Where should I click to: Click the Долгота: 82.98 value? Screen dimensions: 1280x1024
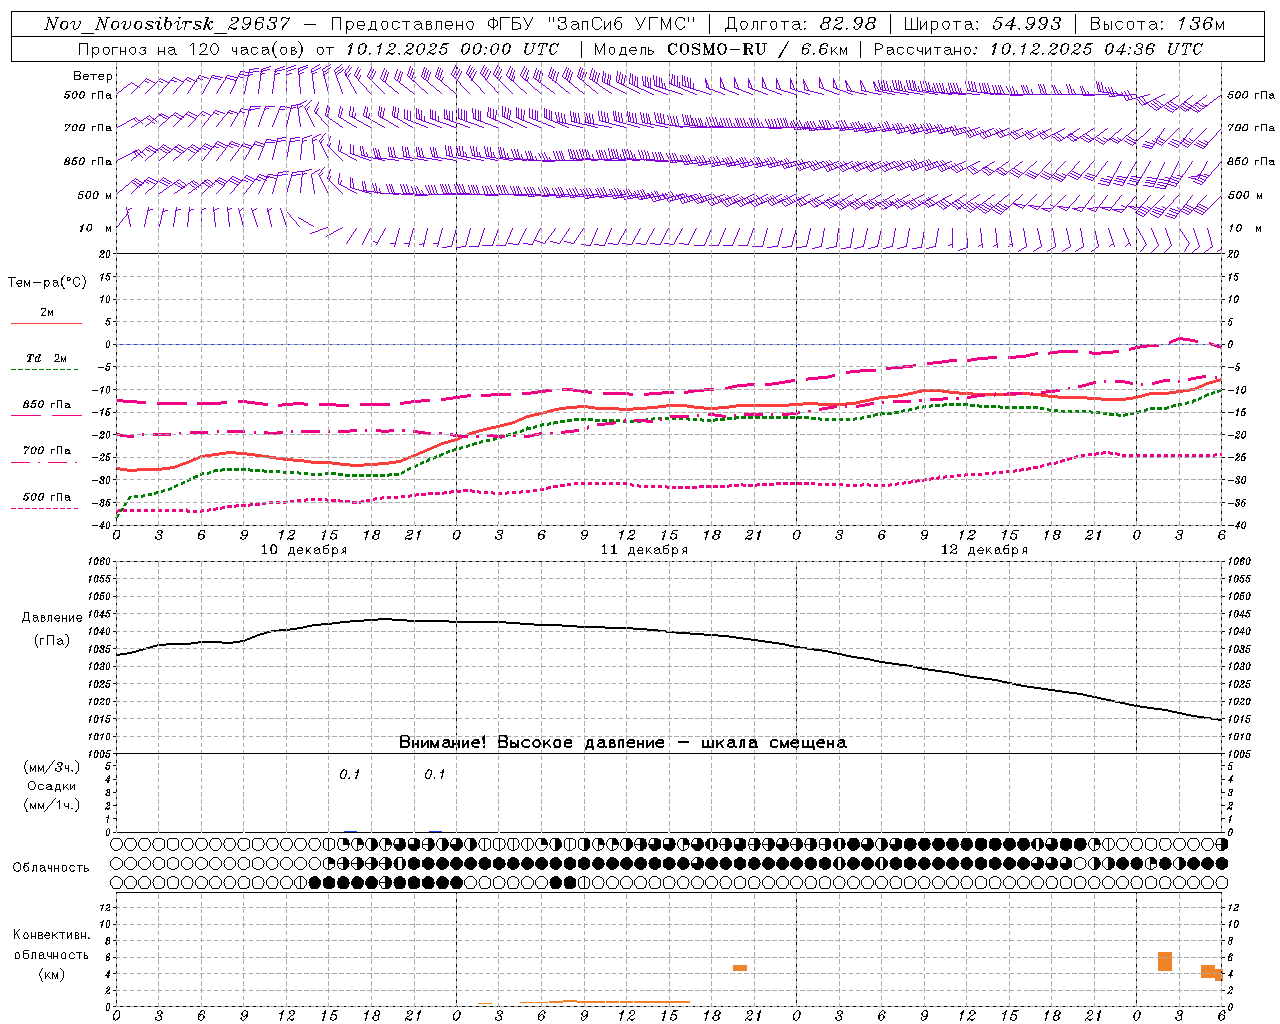(800, 24)
